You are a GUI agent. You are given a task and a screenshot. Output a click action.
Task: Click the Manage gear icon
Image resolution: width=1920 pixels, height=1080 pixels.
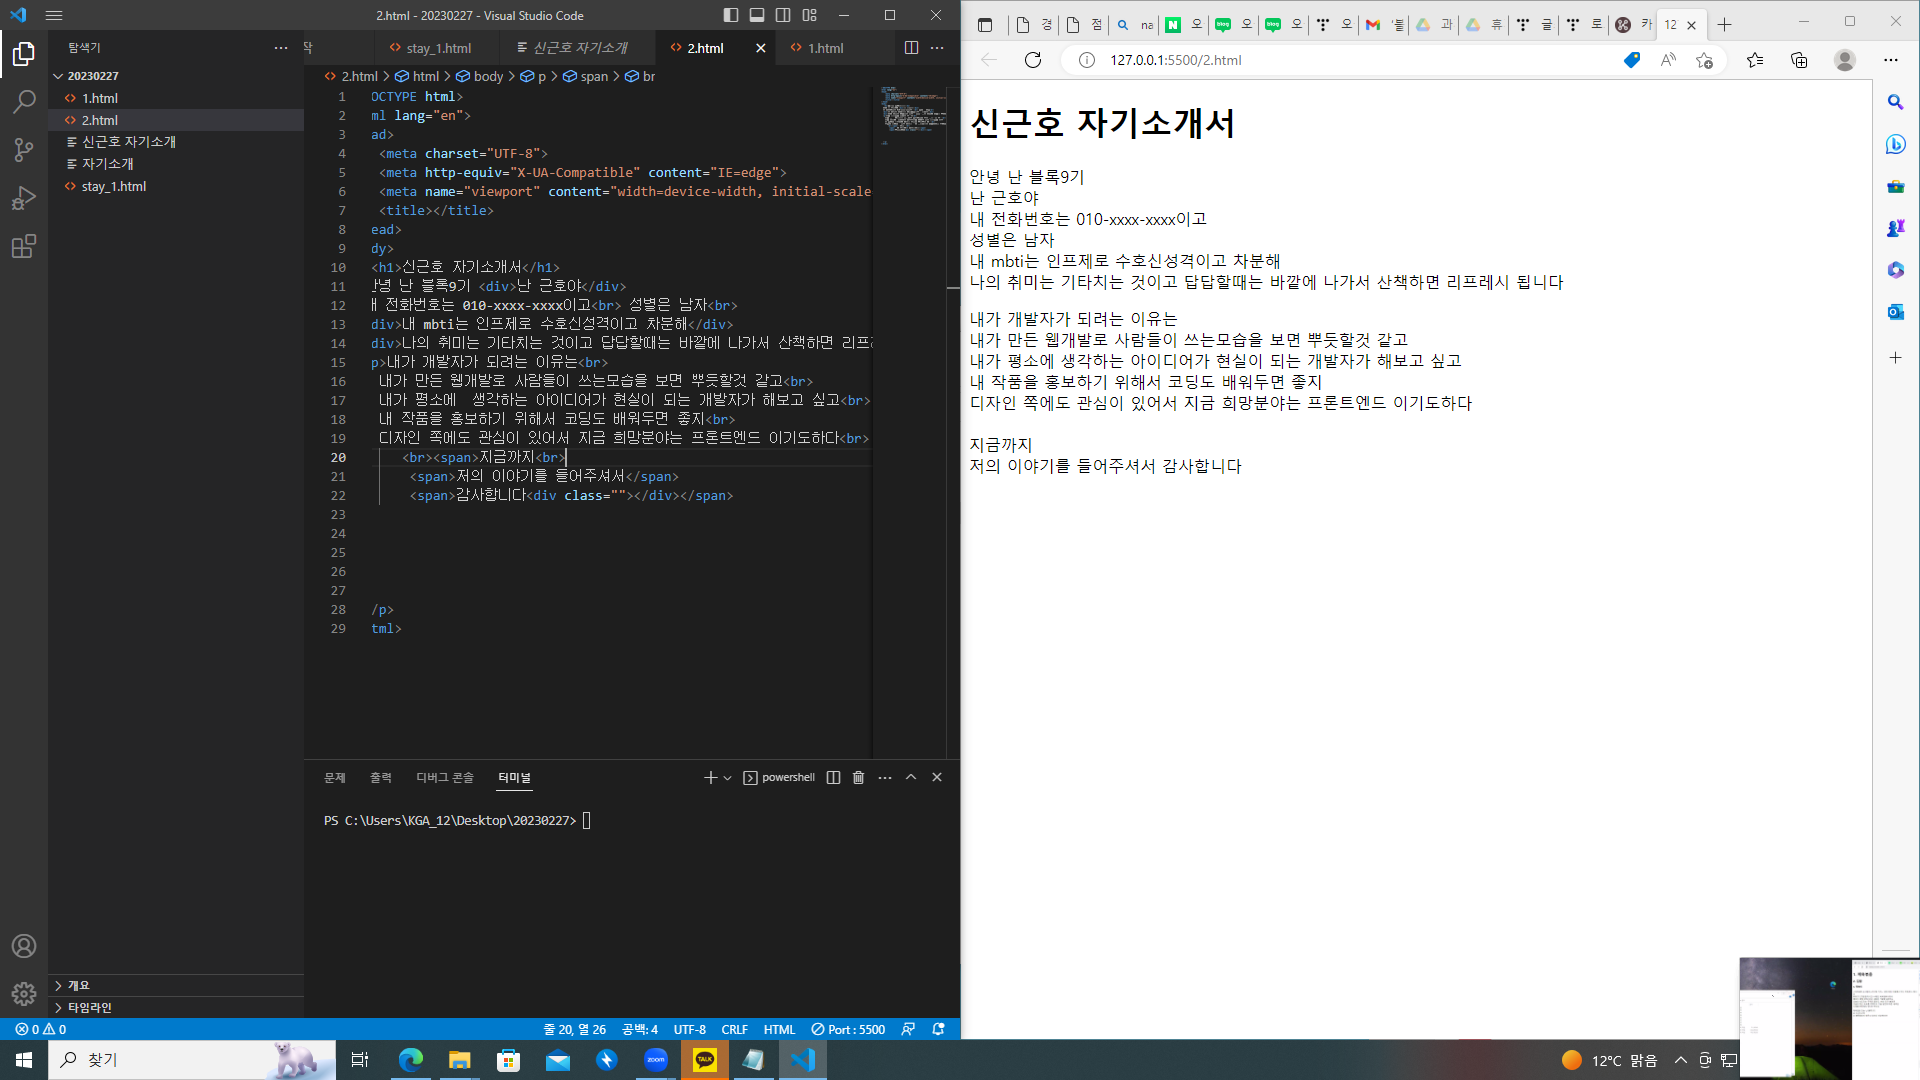pos(24,994)
